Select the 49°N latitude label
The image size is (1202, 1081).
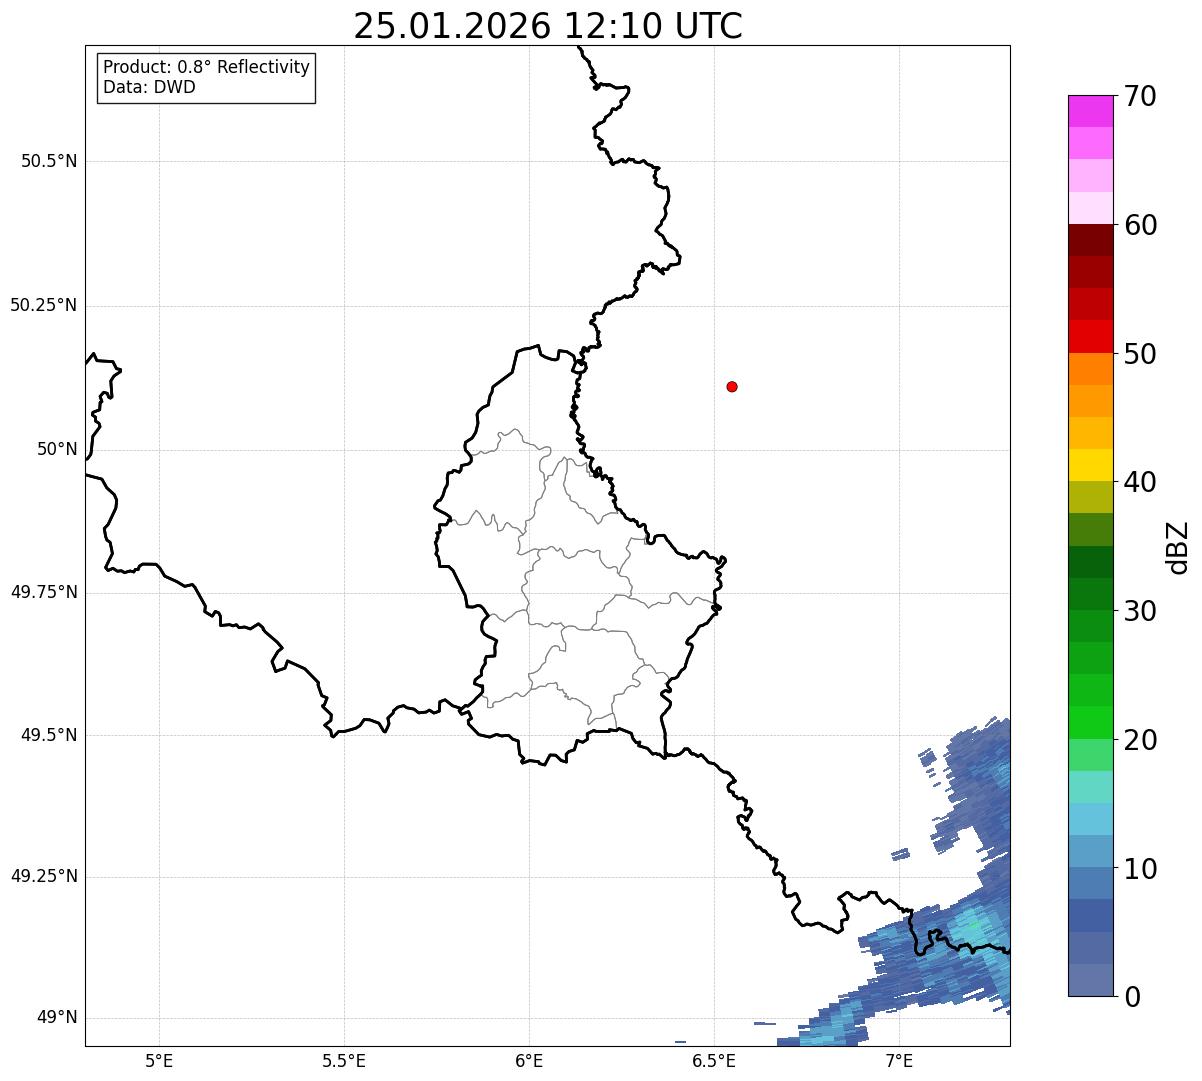click(x=57, y=1018)
